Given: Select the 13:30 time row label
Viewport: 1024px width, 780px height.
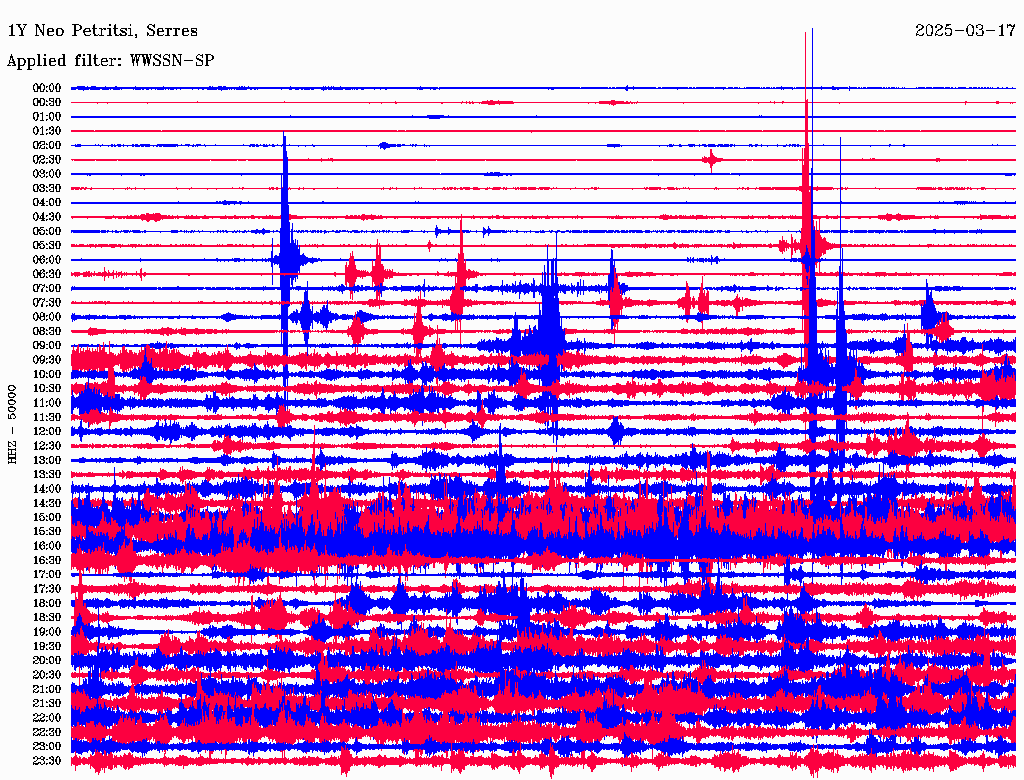Looking at the screenshot, I should point(46,475).
